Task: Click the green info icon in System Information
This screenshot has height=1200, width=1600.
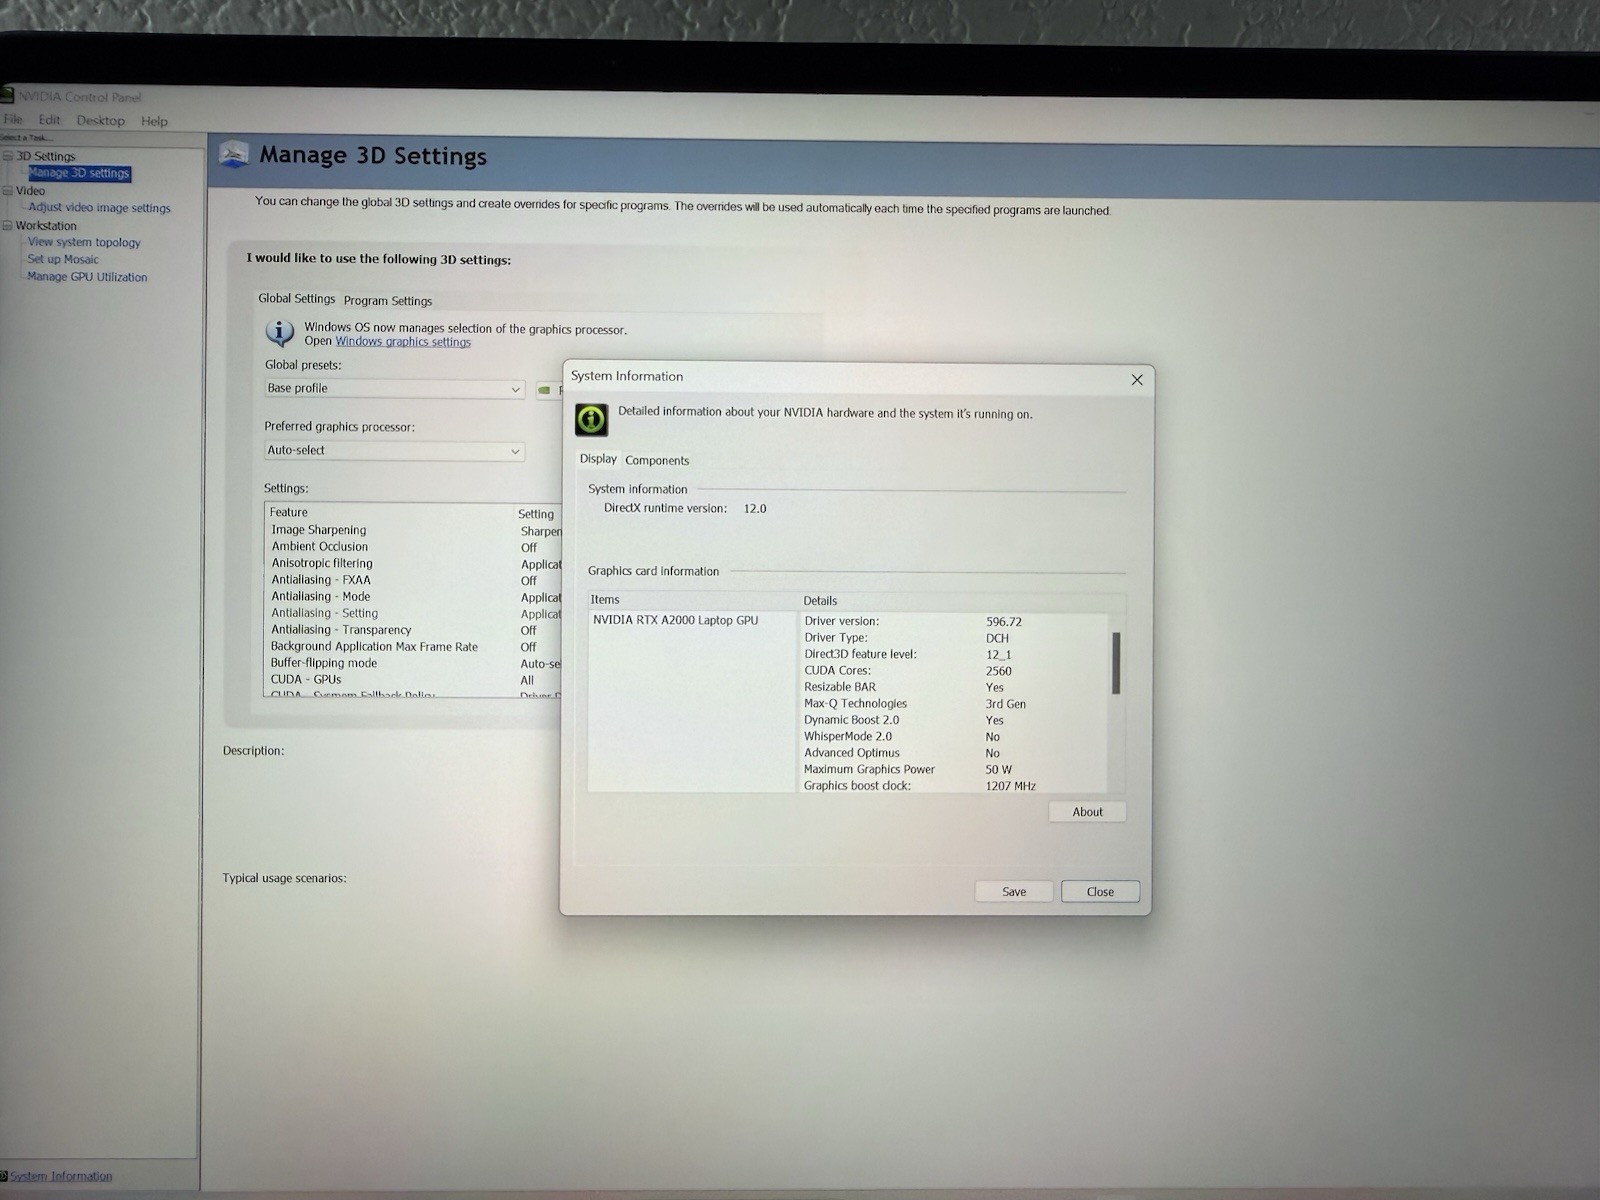Action: (591, 419)
